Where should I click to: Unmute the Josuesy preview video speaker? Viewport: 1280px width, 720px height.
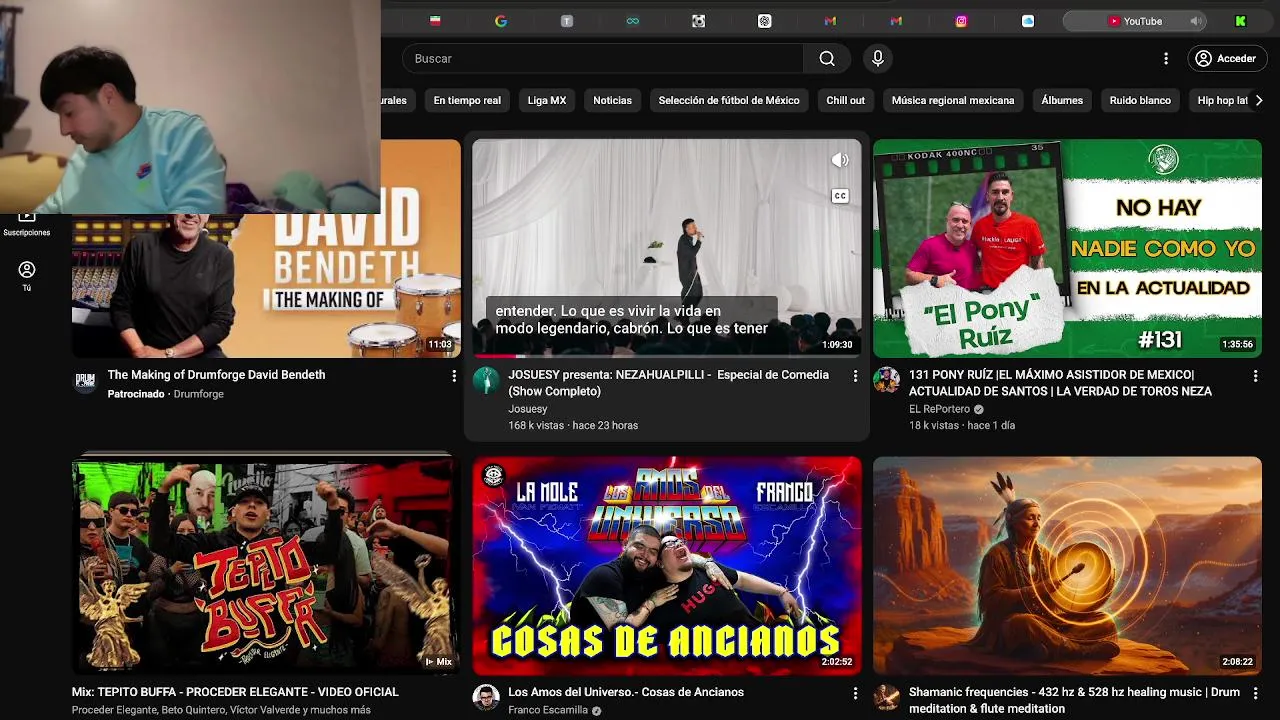pos(840,160)
